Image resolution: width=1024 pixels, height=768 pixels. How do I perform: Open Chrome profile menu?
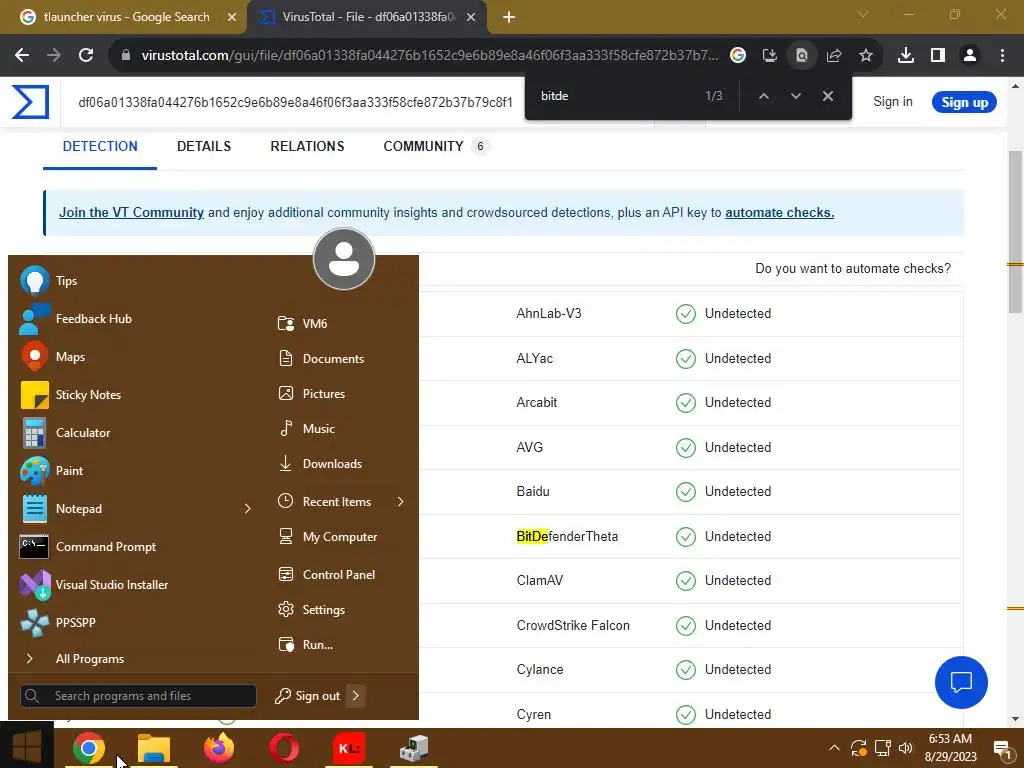970,56
